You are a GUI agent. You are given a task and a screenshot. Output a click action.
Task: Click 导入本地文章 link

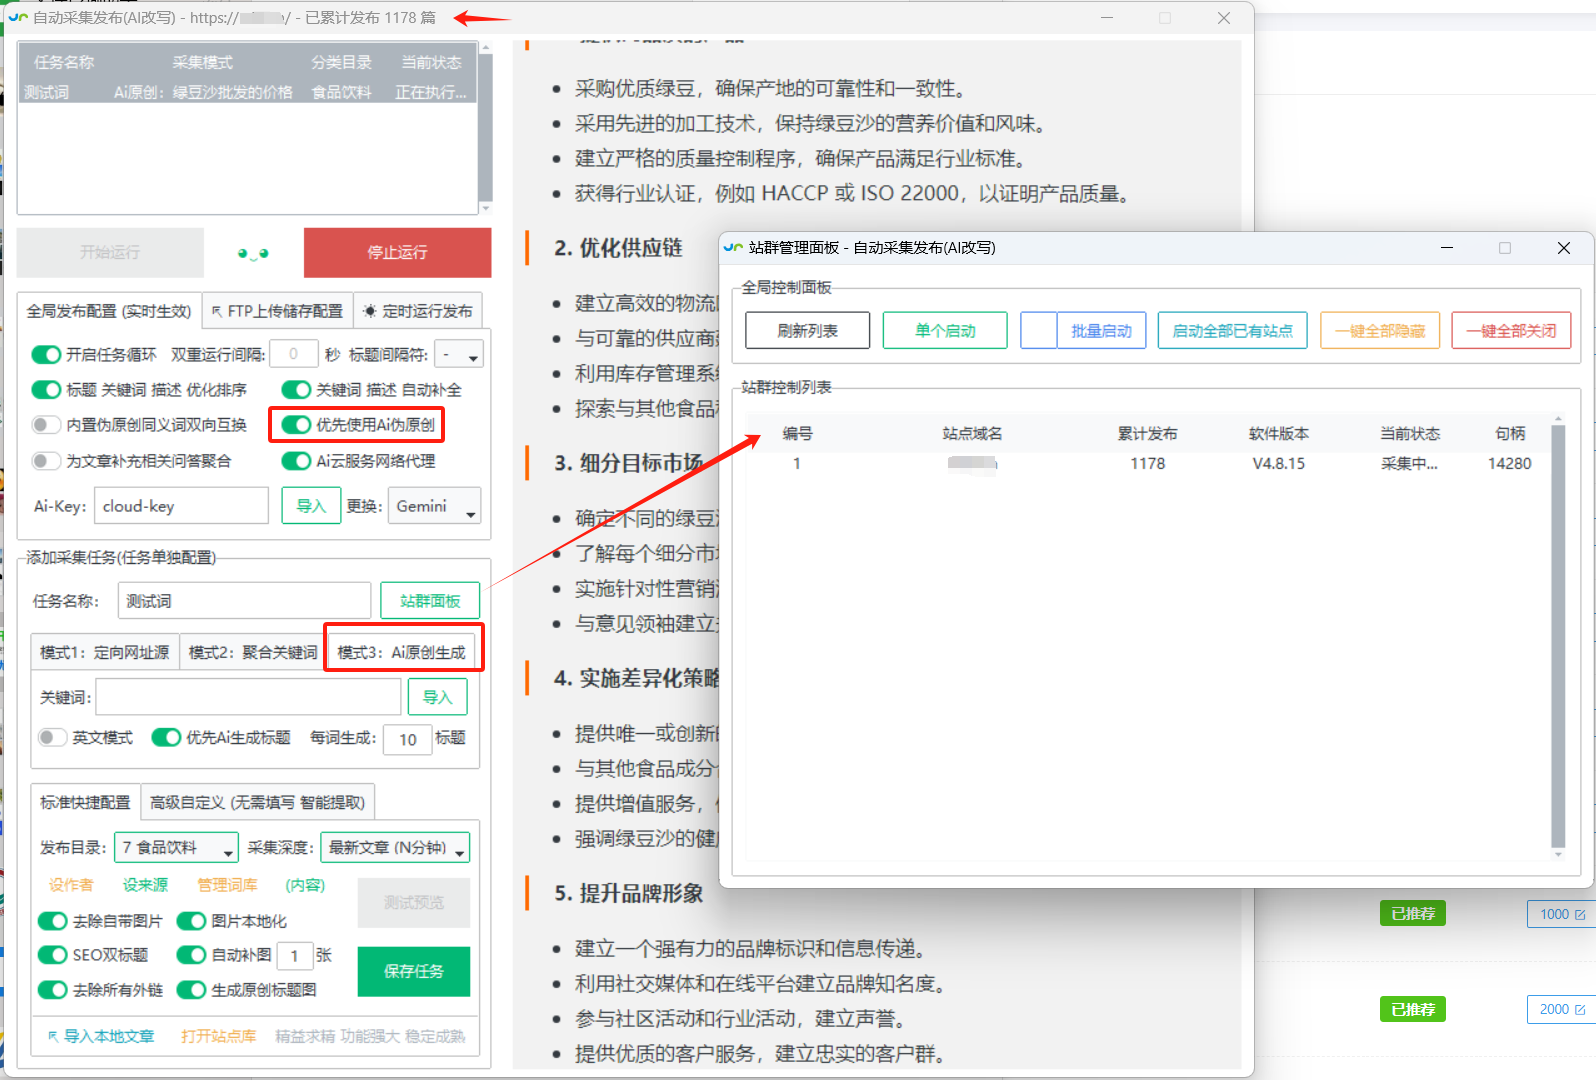tap(101, 1036)
